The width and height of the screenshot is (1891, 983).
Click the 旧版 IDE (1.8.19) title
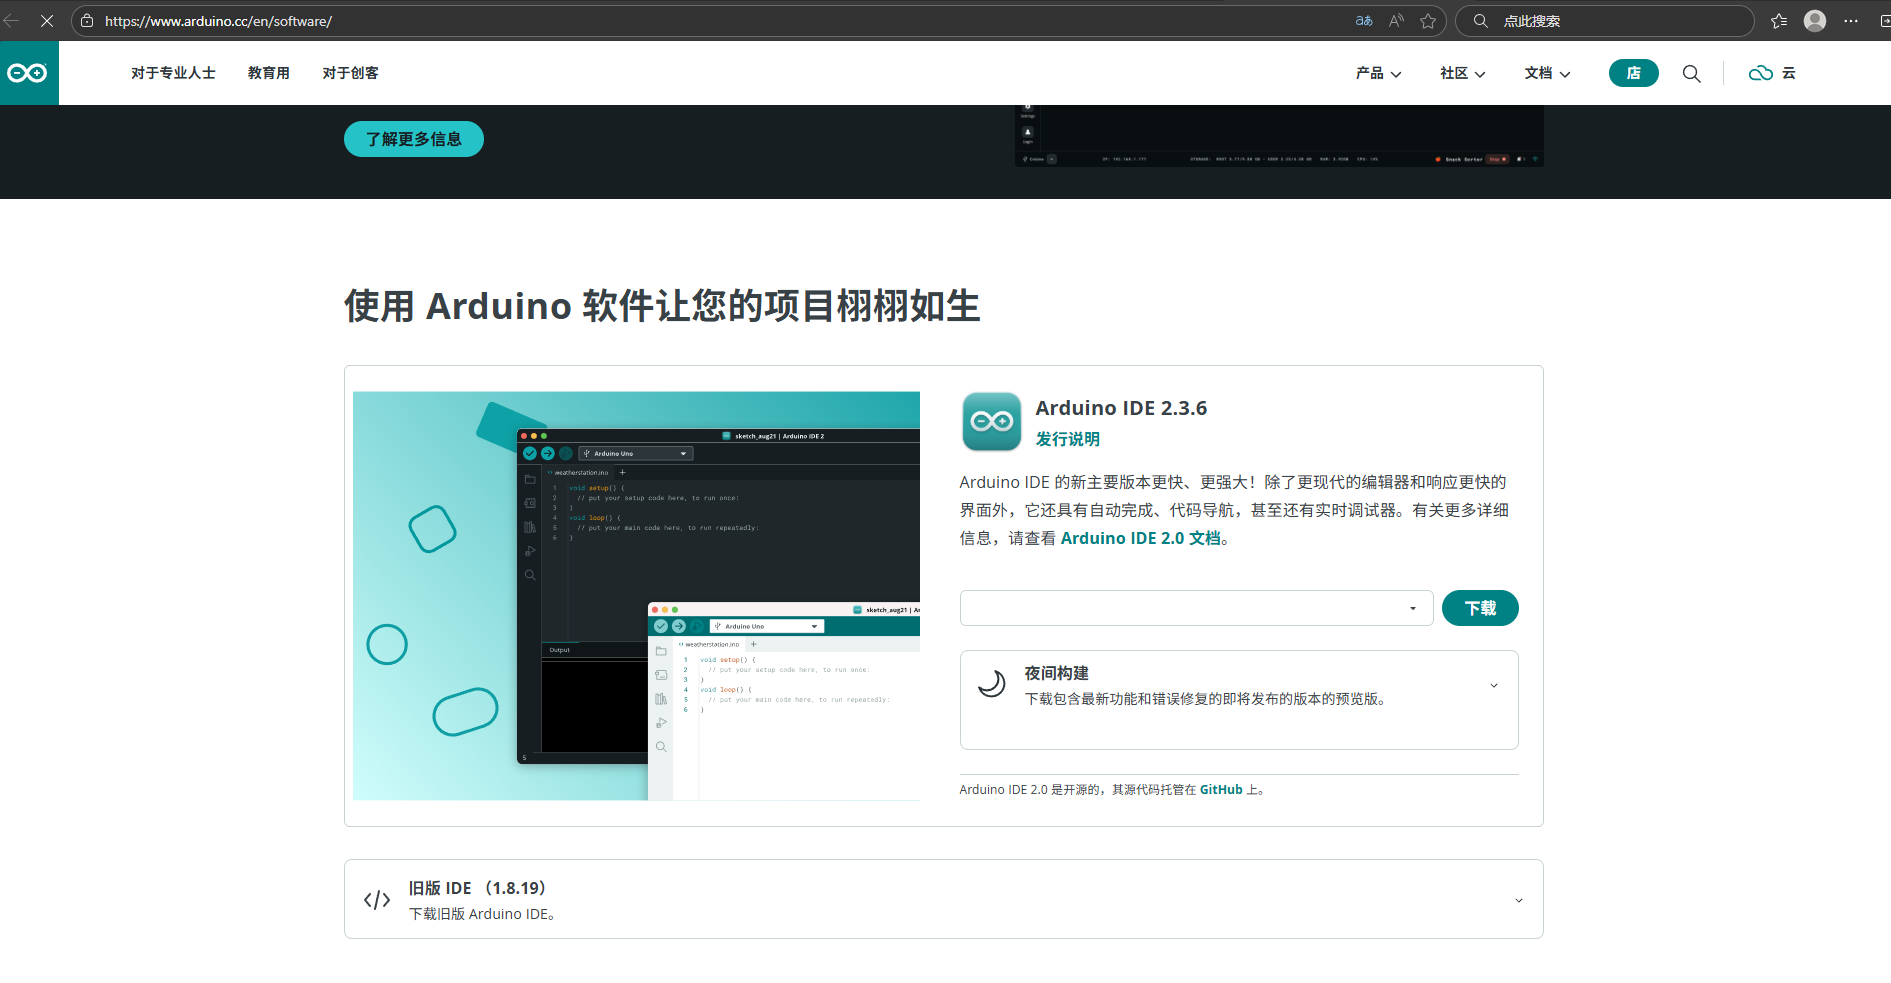coord(476,888)
